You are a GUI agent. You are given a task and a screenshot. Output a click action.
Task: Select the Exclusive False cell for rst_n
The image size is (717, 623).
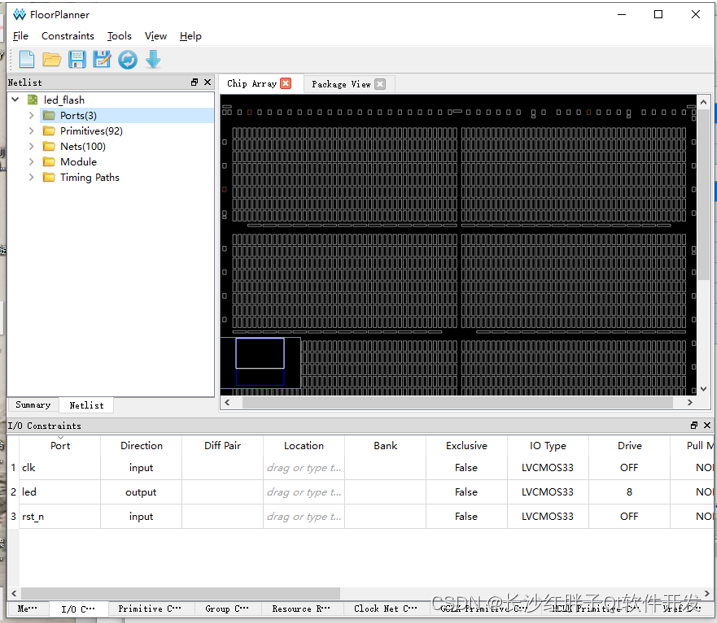(466, 516)
